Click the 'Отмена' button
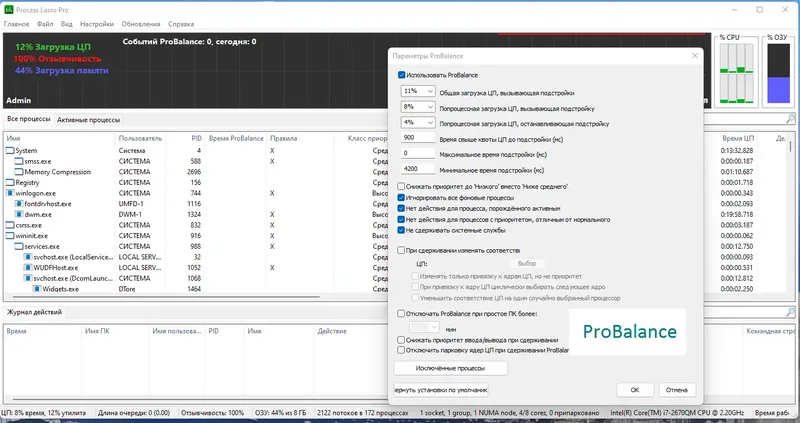The width and height of the screenshot is (800, 423). (x=677, y=390)
